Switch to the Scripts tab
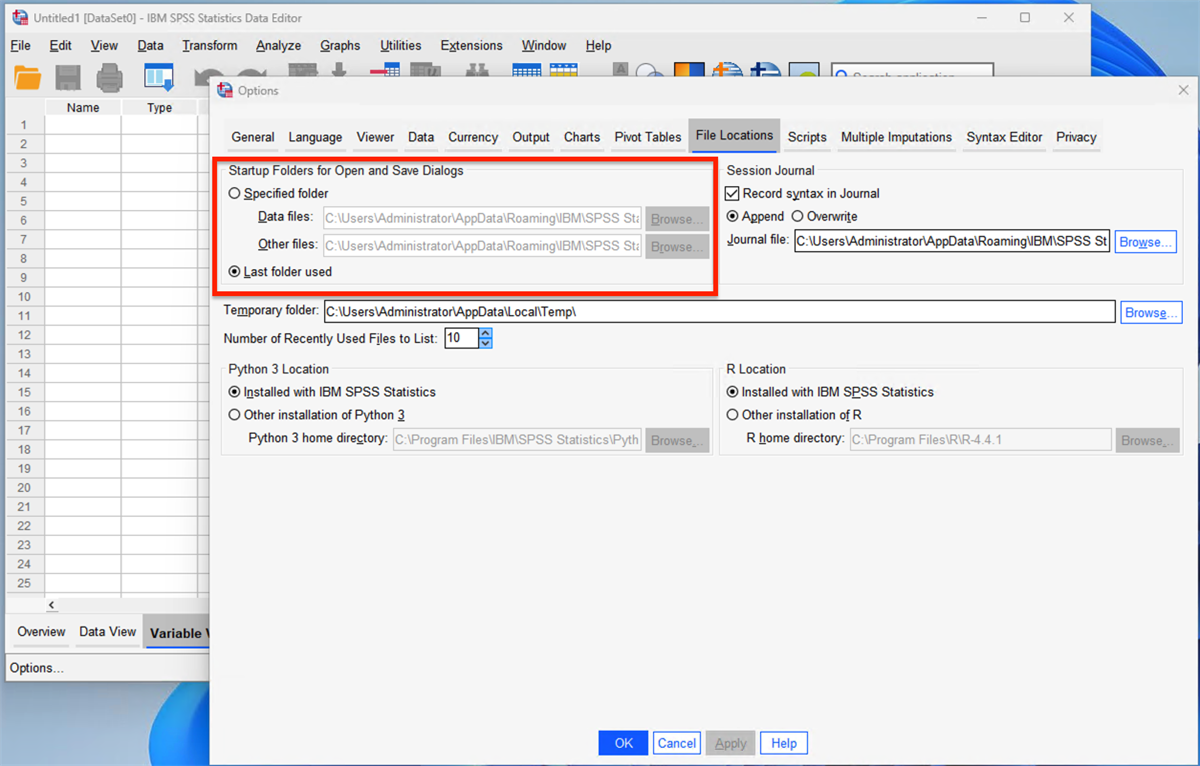 (x=807, y=137)
